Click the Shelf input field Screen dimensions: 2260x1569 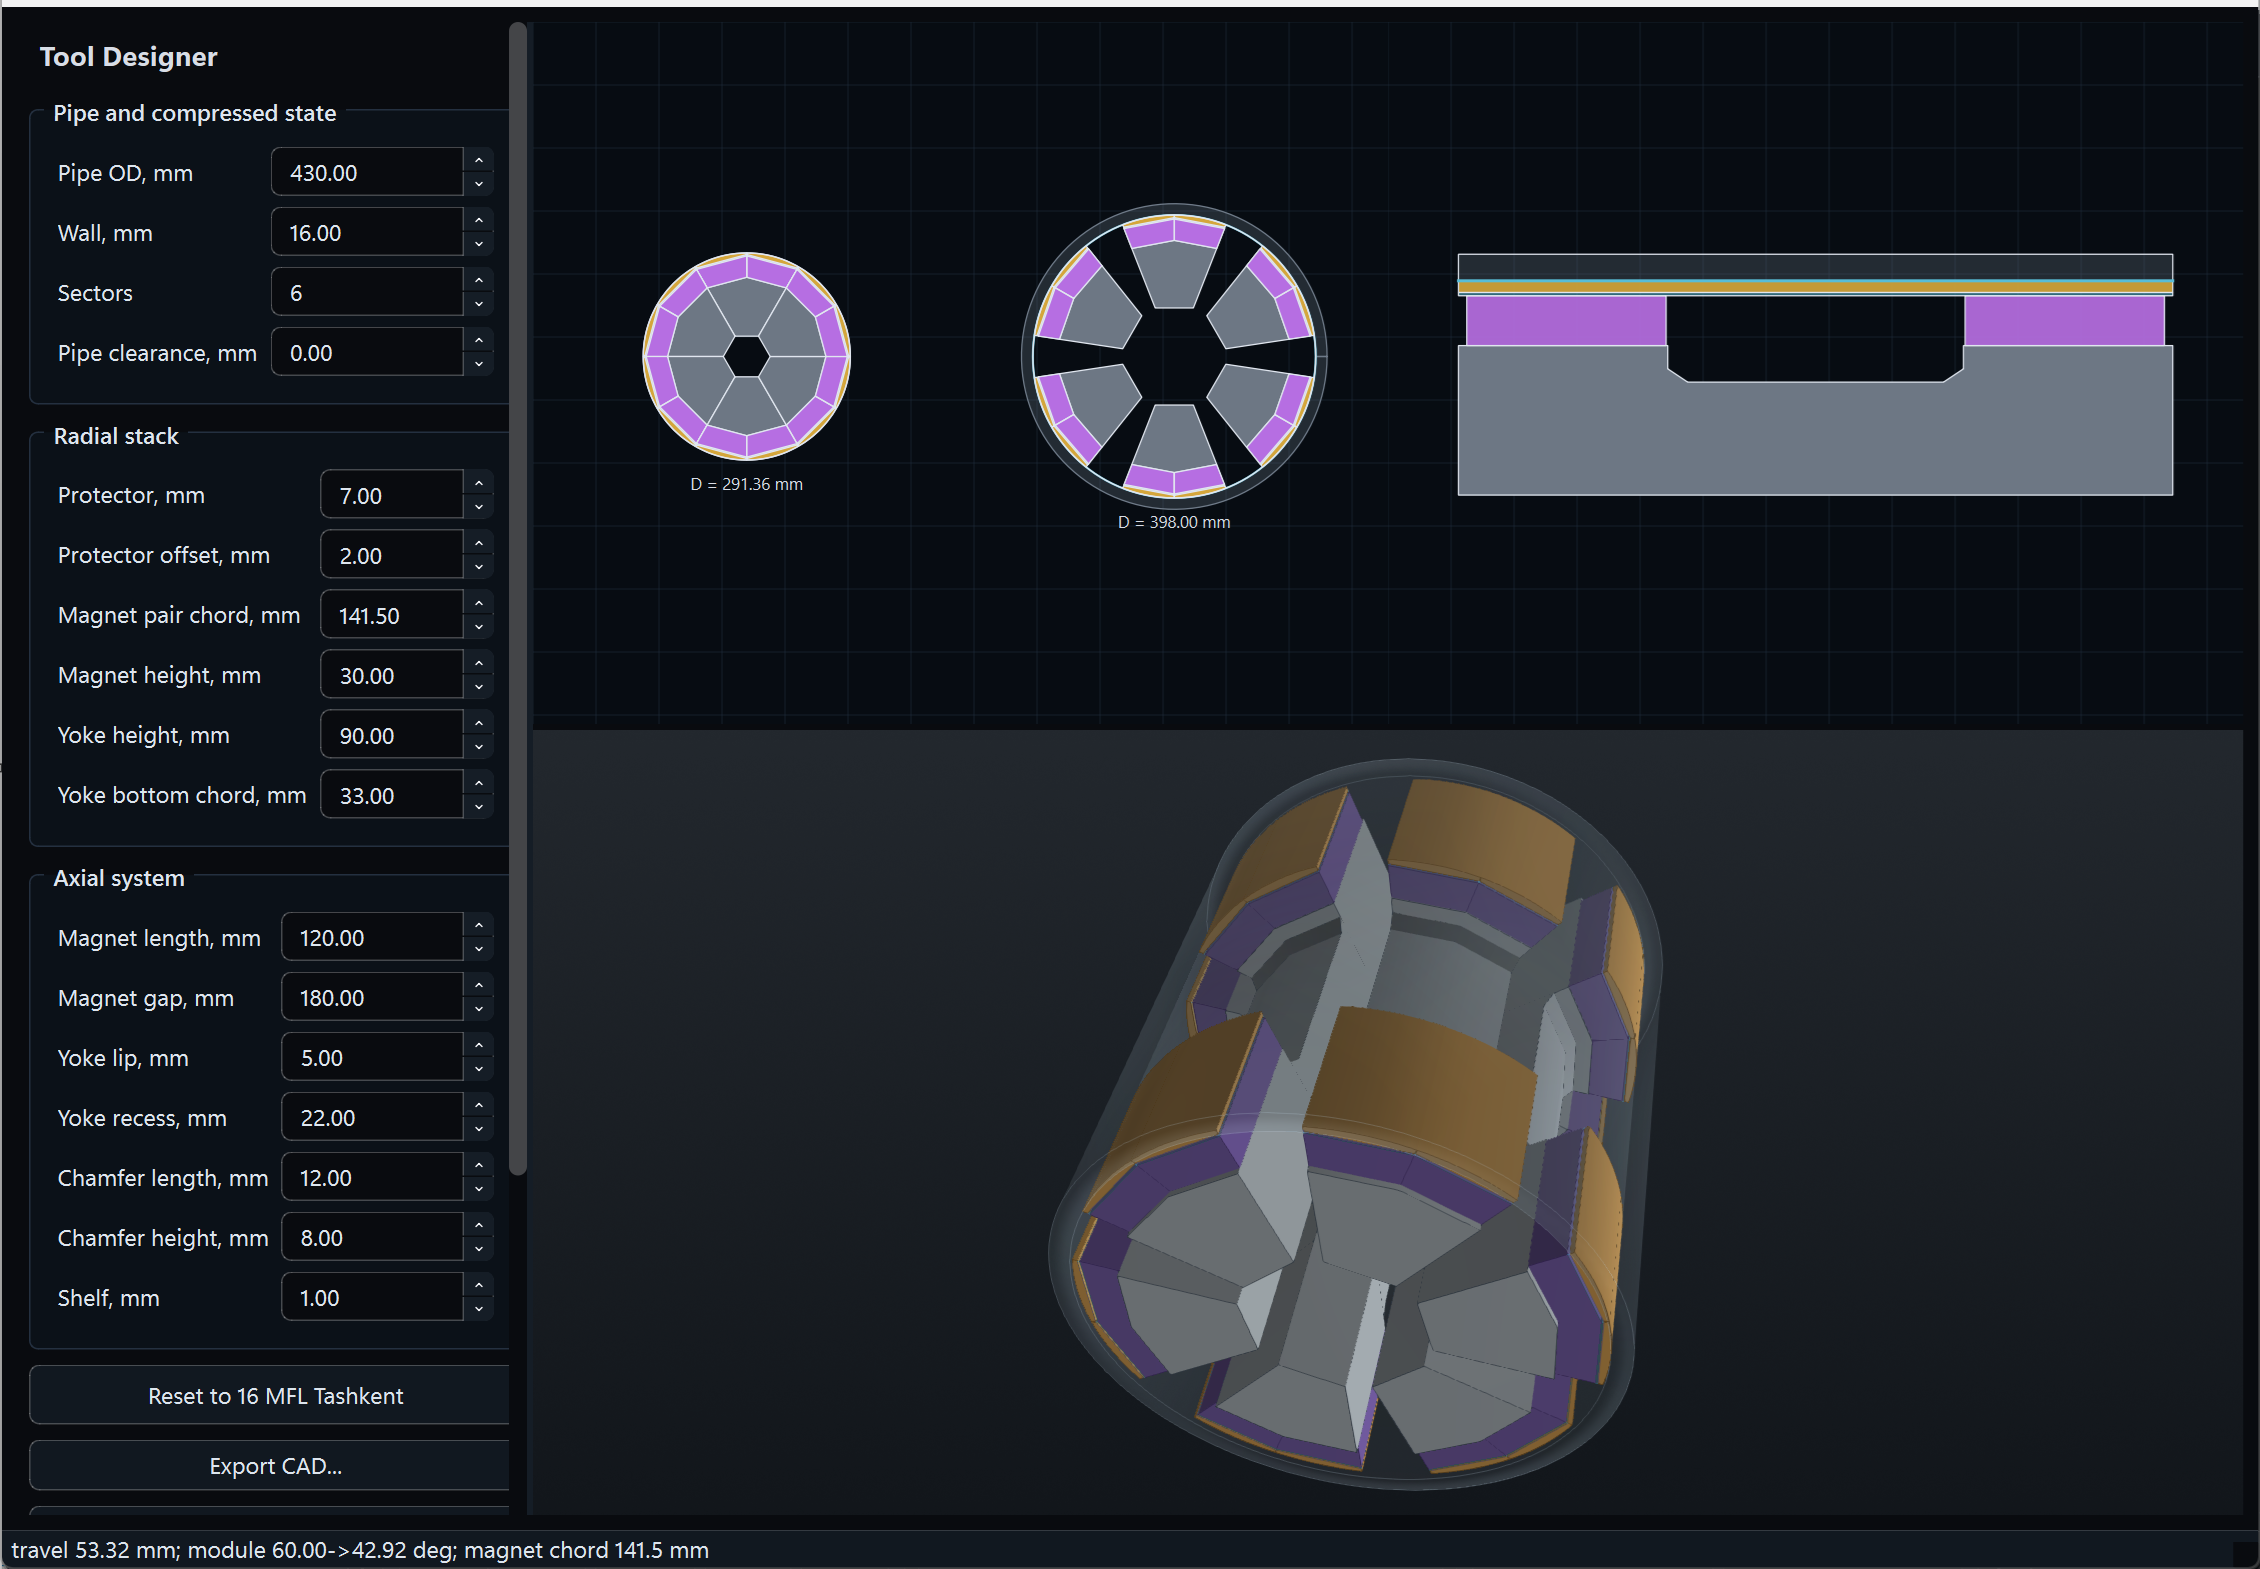coord(372,1297)
